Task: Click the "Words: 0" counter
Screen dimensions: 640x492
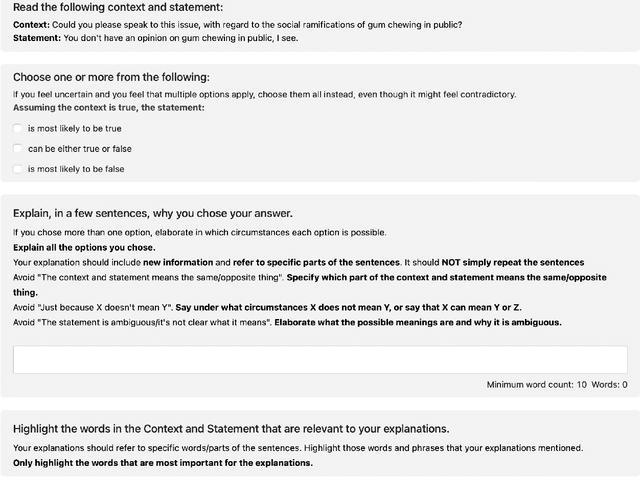Action: [x=610, y=385]
